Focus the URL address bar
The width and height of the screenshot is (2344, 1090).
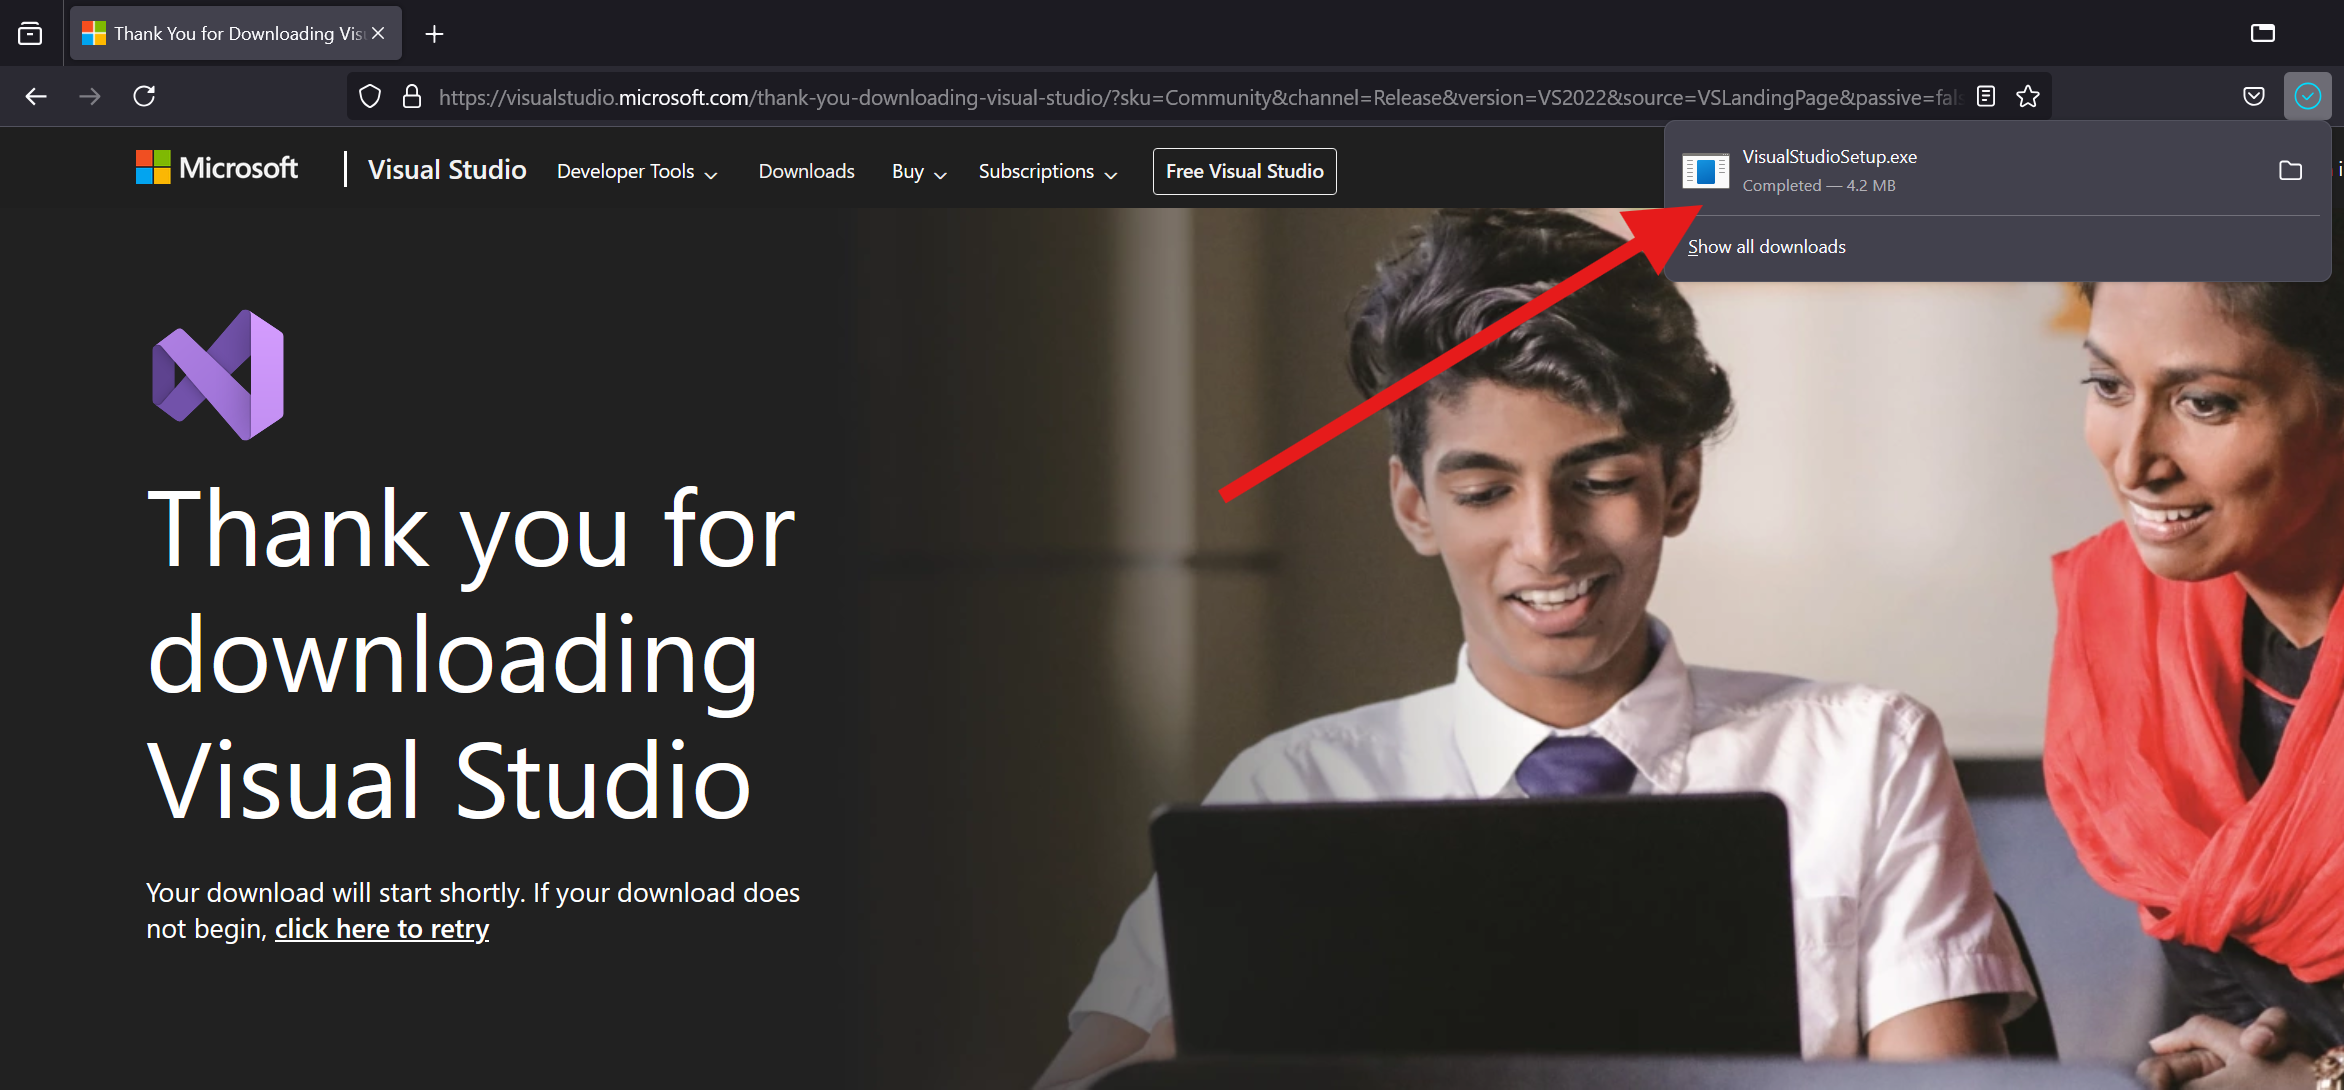click(x=1200, y=97)
